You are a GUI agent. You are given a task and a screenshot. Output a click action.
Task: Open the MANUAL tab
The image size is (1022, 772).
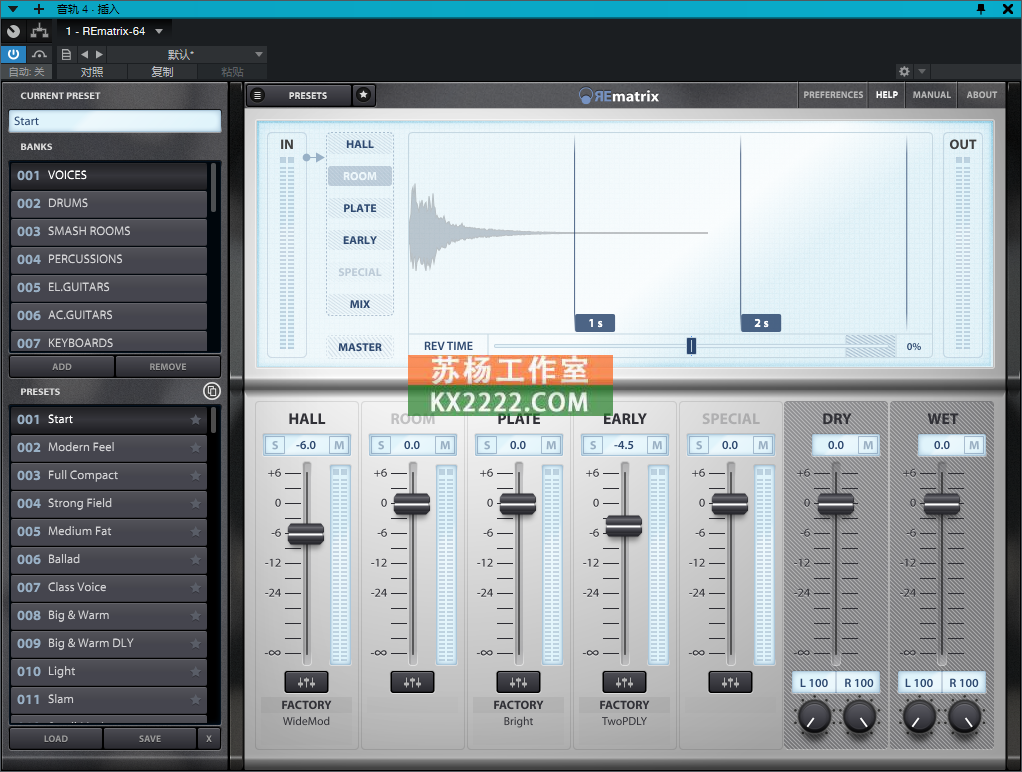pos(931,95)
